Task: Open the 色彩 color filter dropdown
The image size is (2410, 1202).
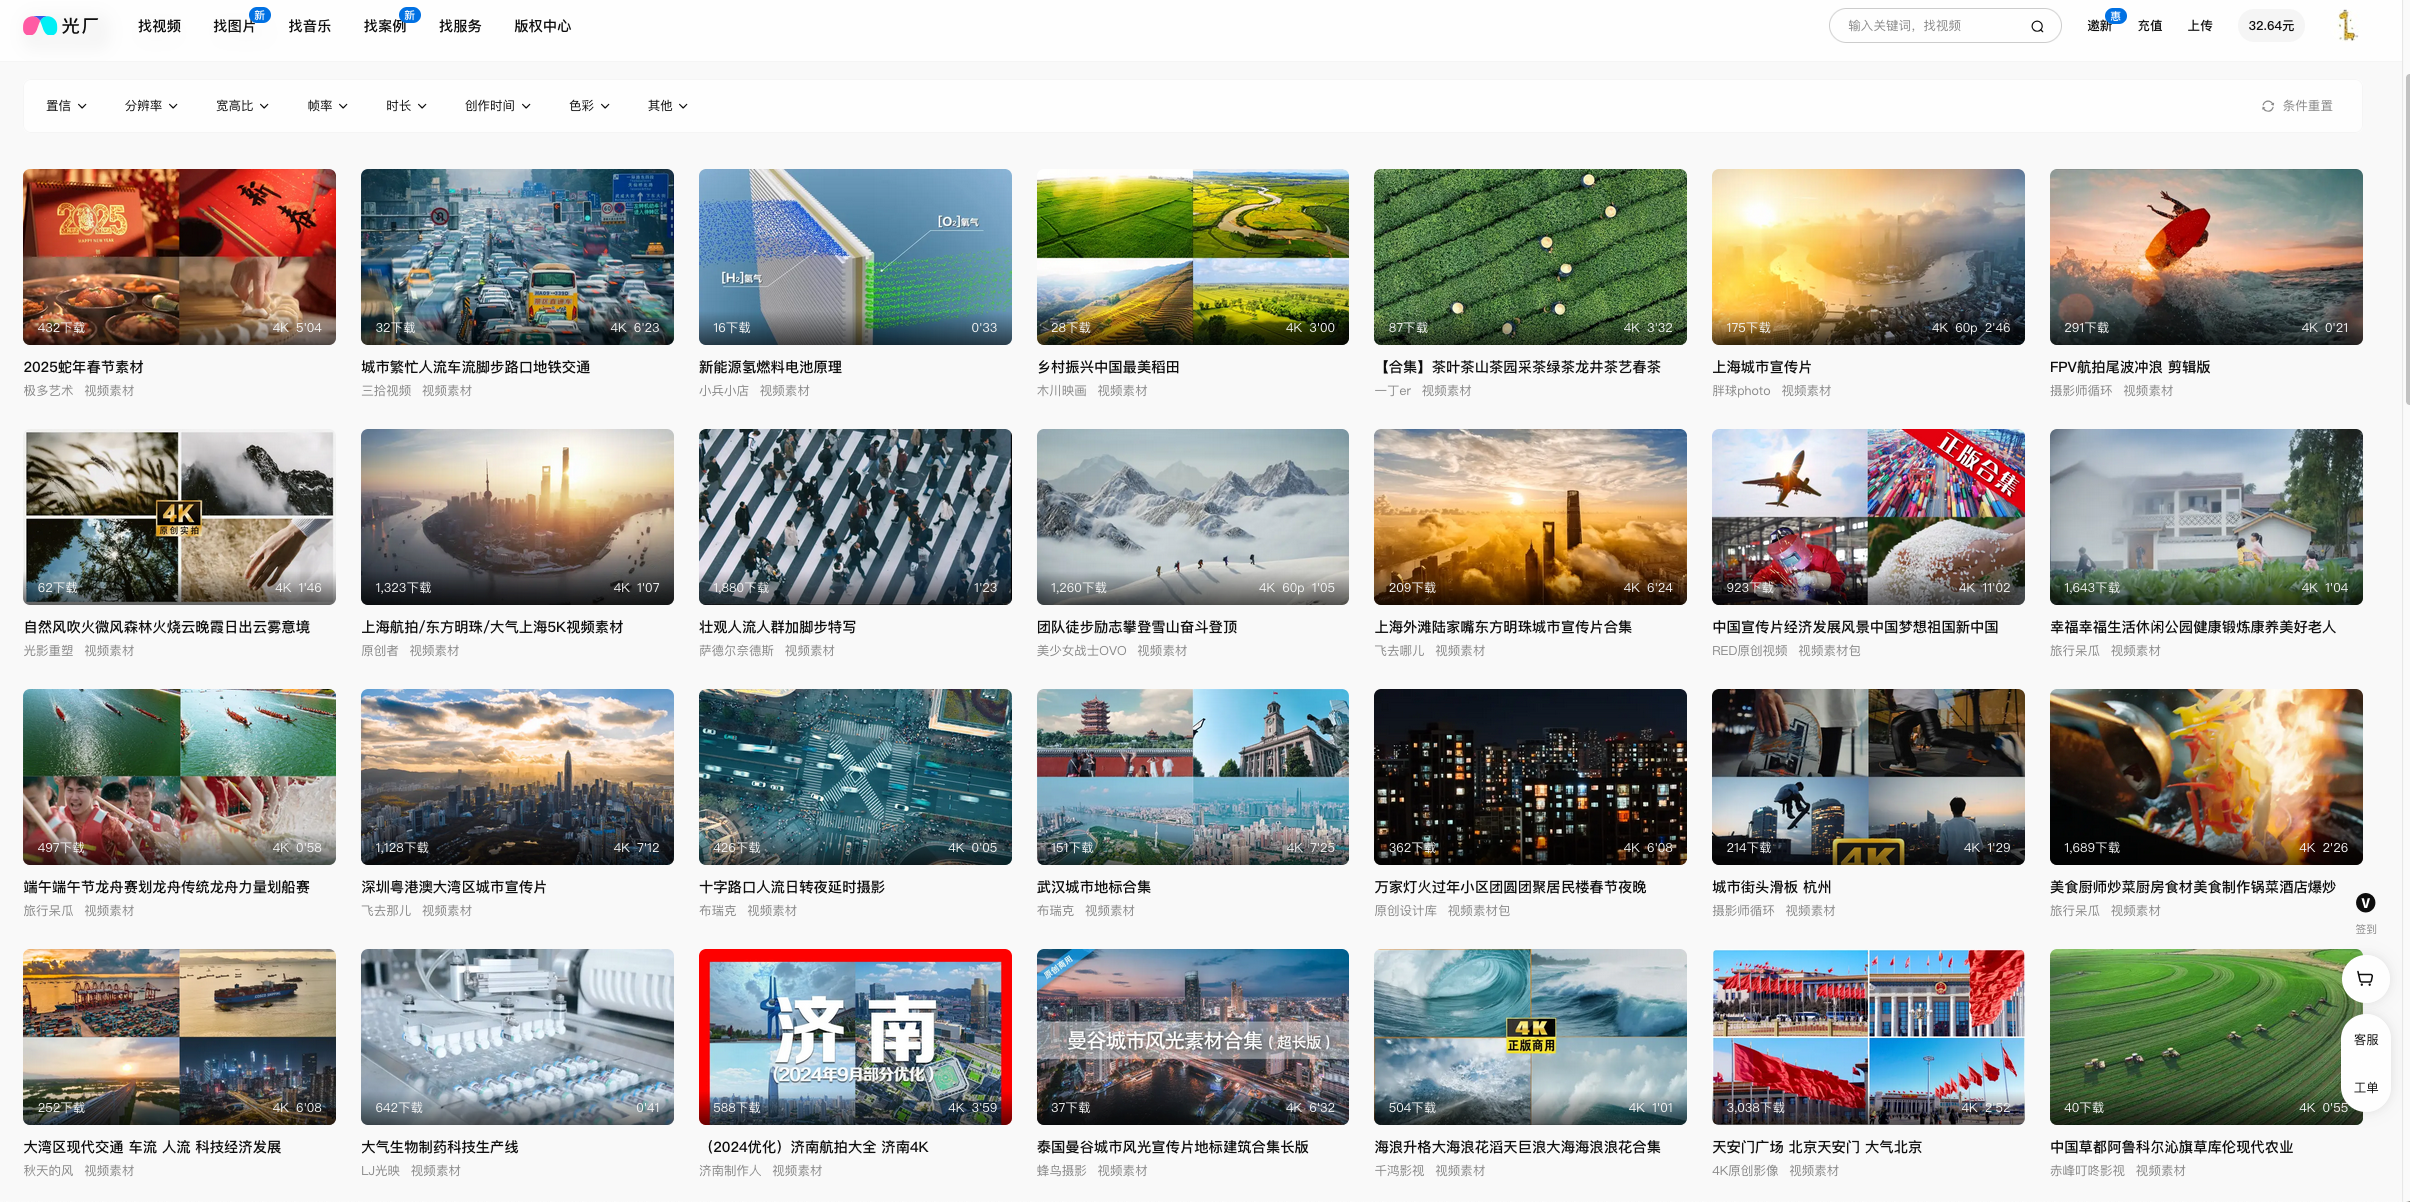Action: [x=589, y=106]
